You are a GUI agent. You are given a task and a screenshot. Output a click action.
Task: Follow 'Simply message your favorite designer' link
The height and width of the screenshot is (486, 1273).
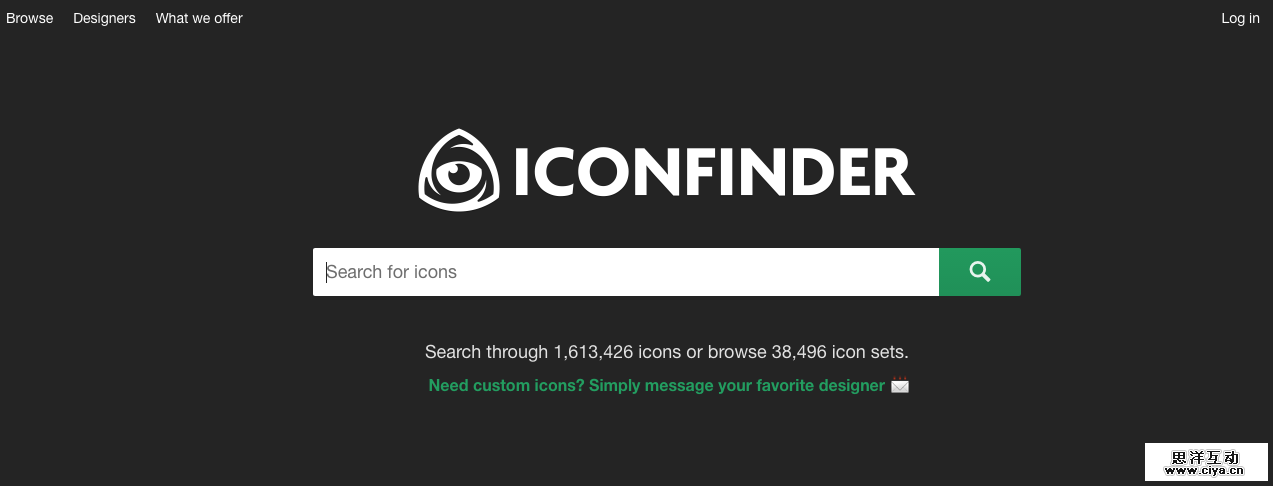737,386
